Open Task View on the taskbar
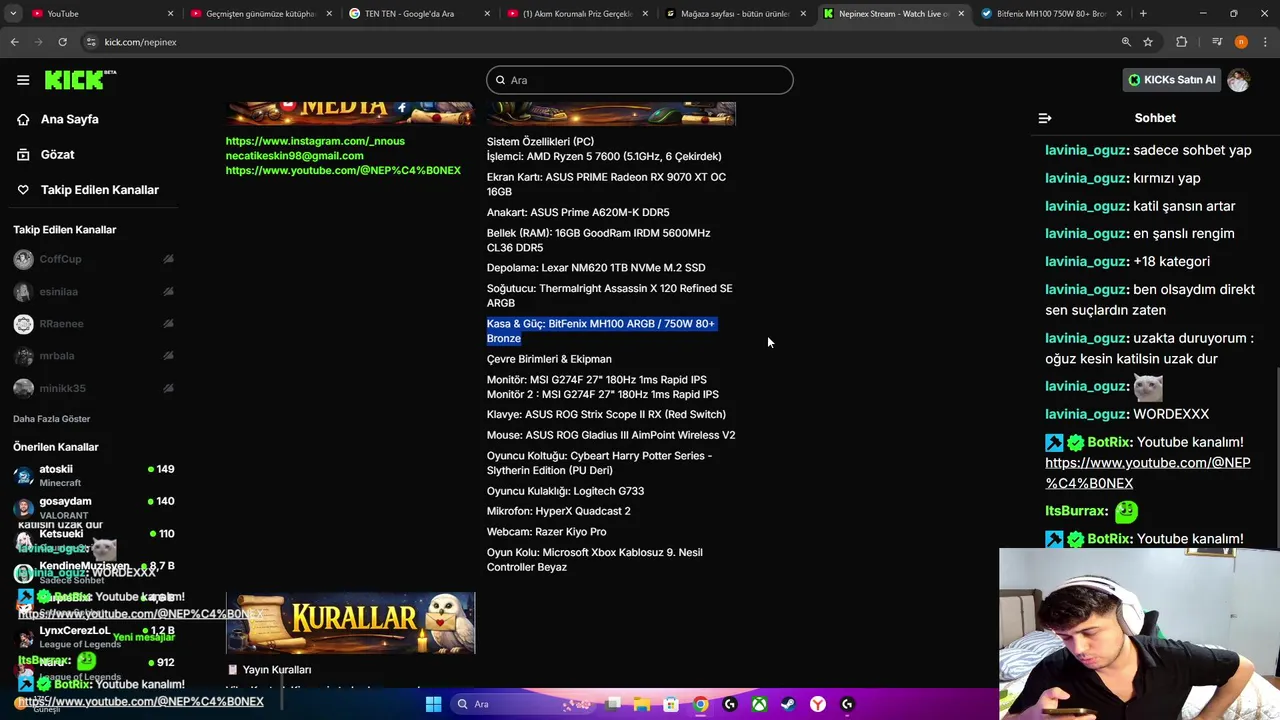 pyautogui.click(x=613, y=704)
